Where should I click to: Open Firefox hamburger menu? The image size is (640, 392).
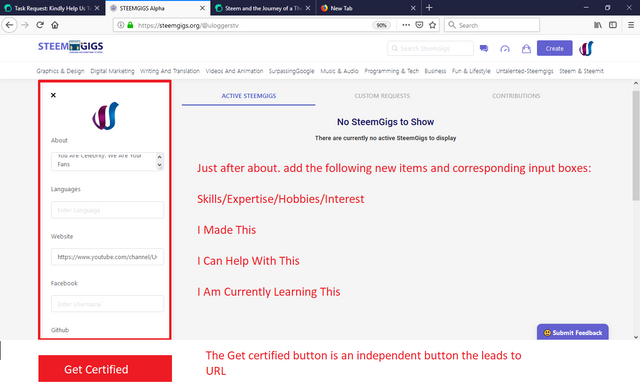[631, 25]
